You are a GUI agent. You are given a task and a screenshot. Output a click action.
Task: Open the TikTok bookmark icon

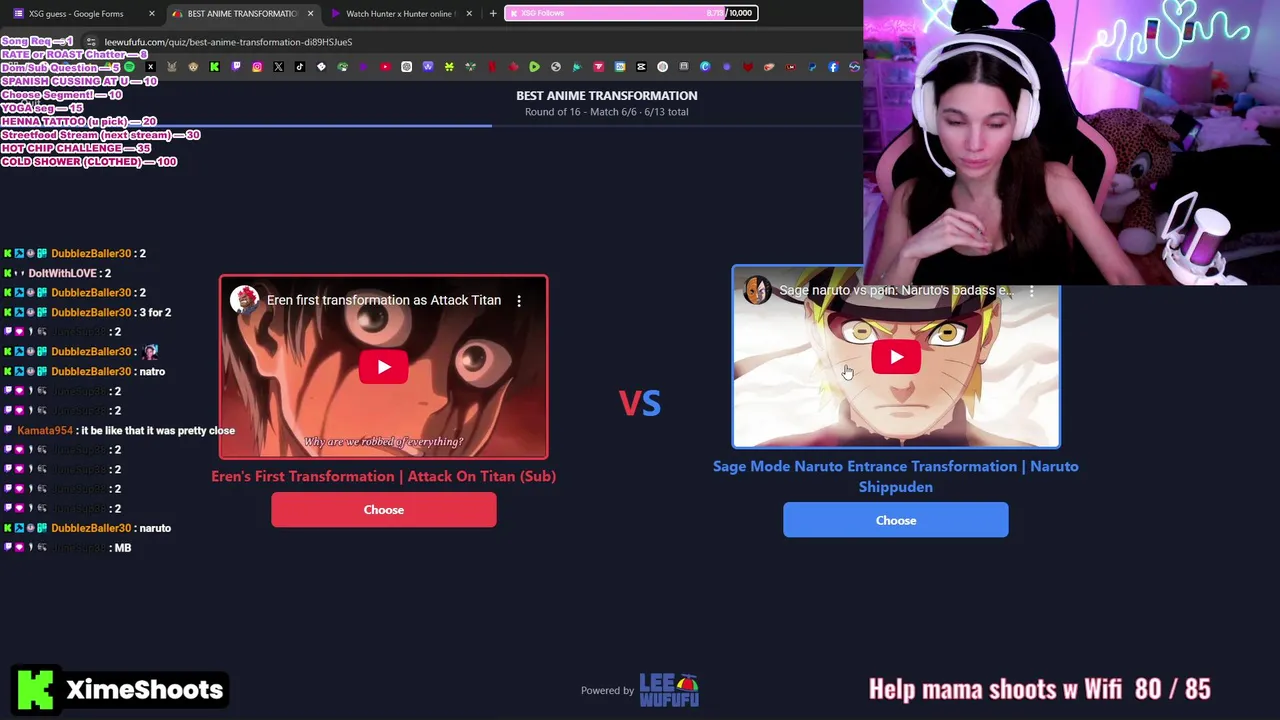tap(300, 67)
